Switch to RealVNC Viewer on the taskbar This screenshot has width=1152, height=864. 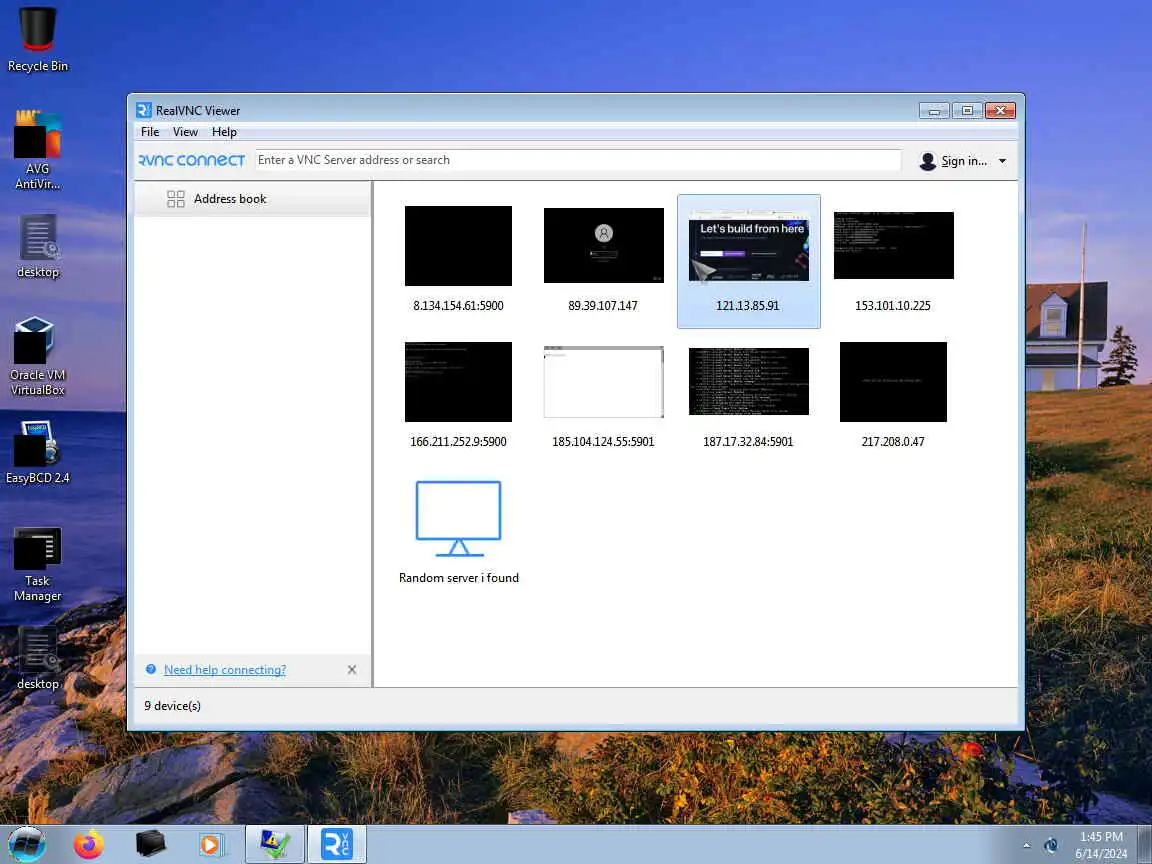point(336,845)
